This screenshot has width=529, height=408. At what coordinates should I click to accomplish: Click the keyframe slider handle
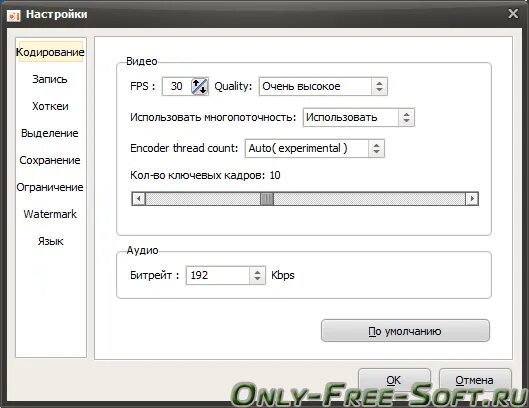267,199
